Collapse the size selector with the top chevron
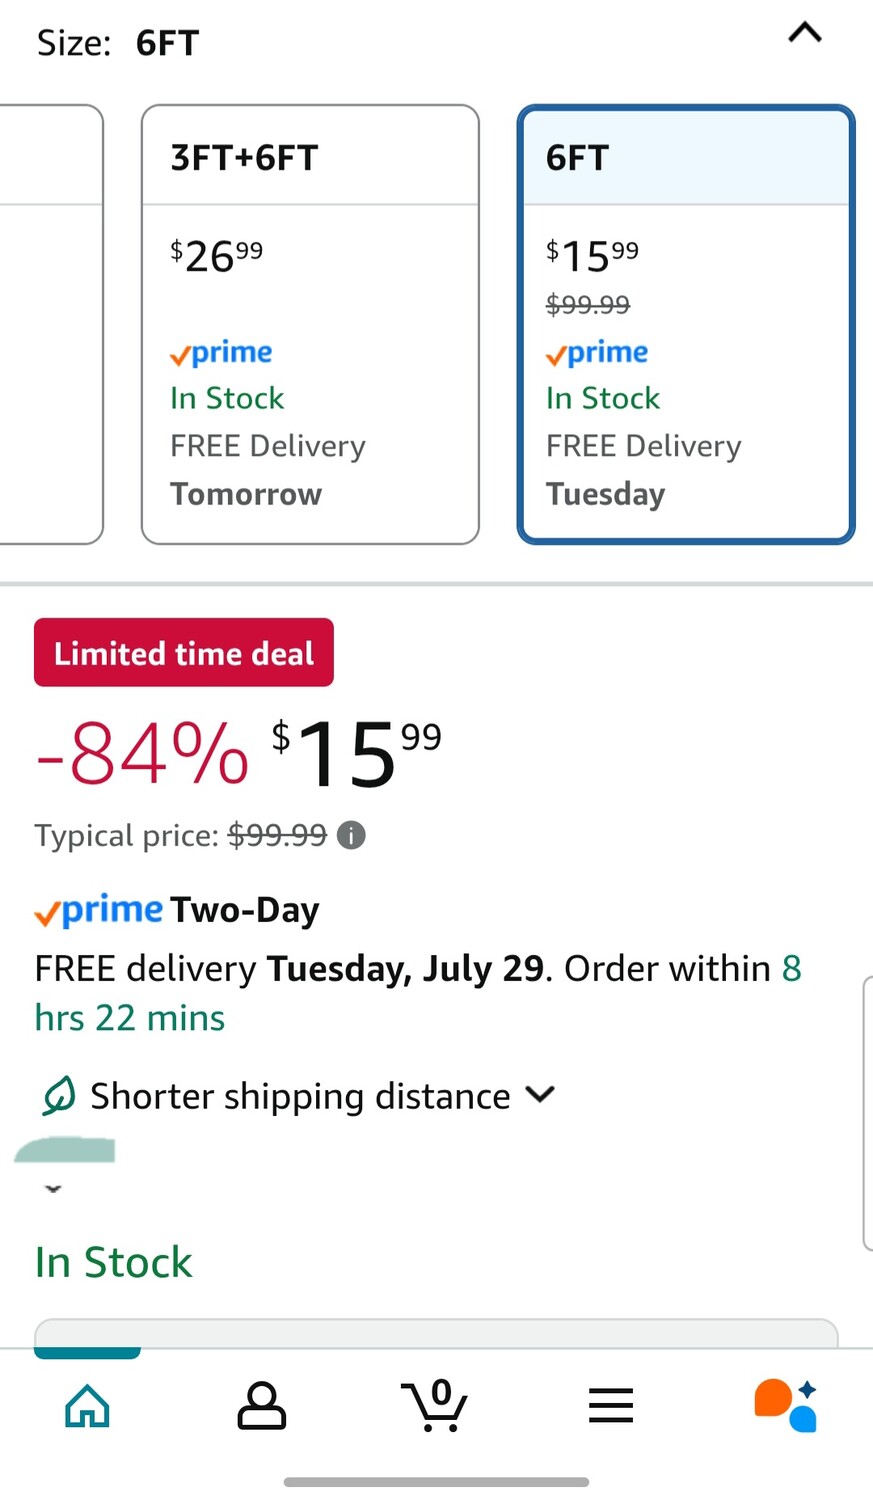This screenshot has width=873, height=1500. [x=804, y=33]
